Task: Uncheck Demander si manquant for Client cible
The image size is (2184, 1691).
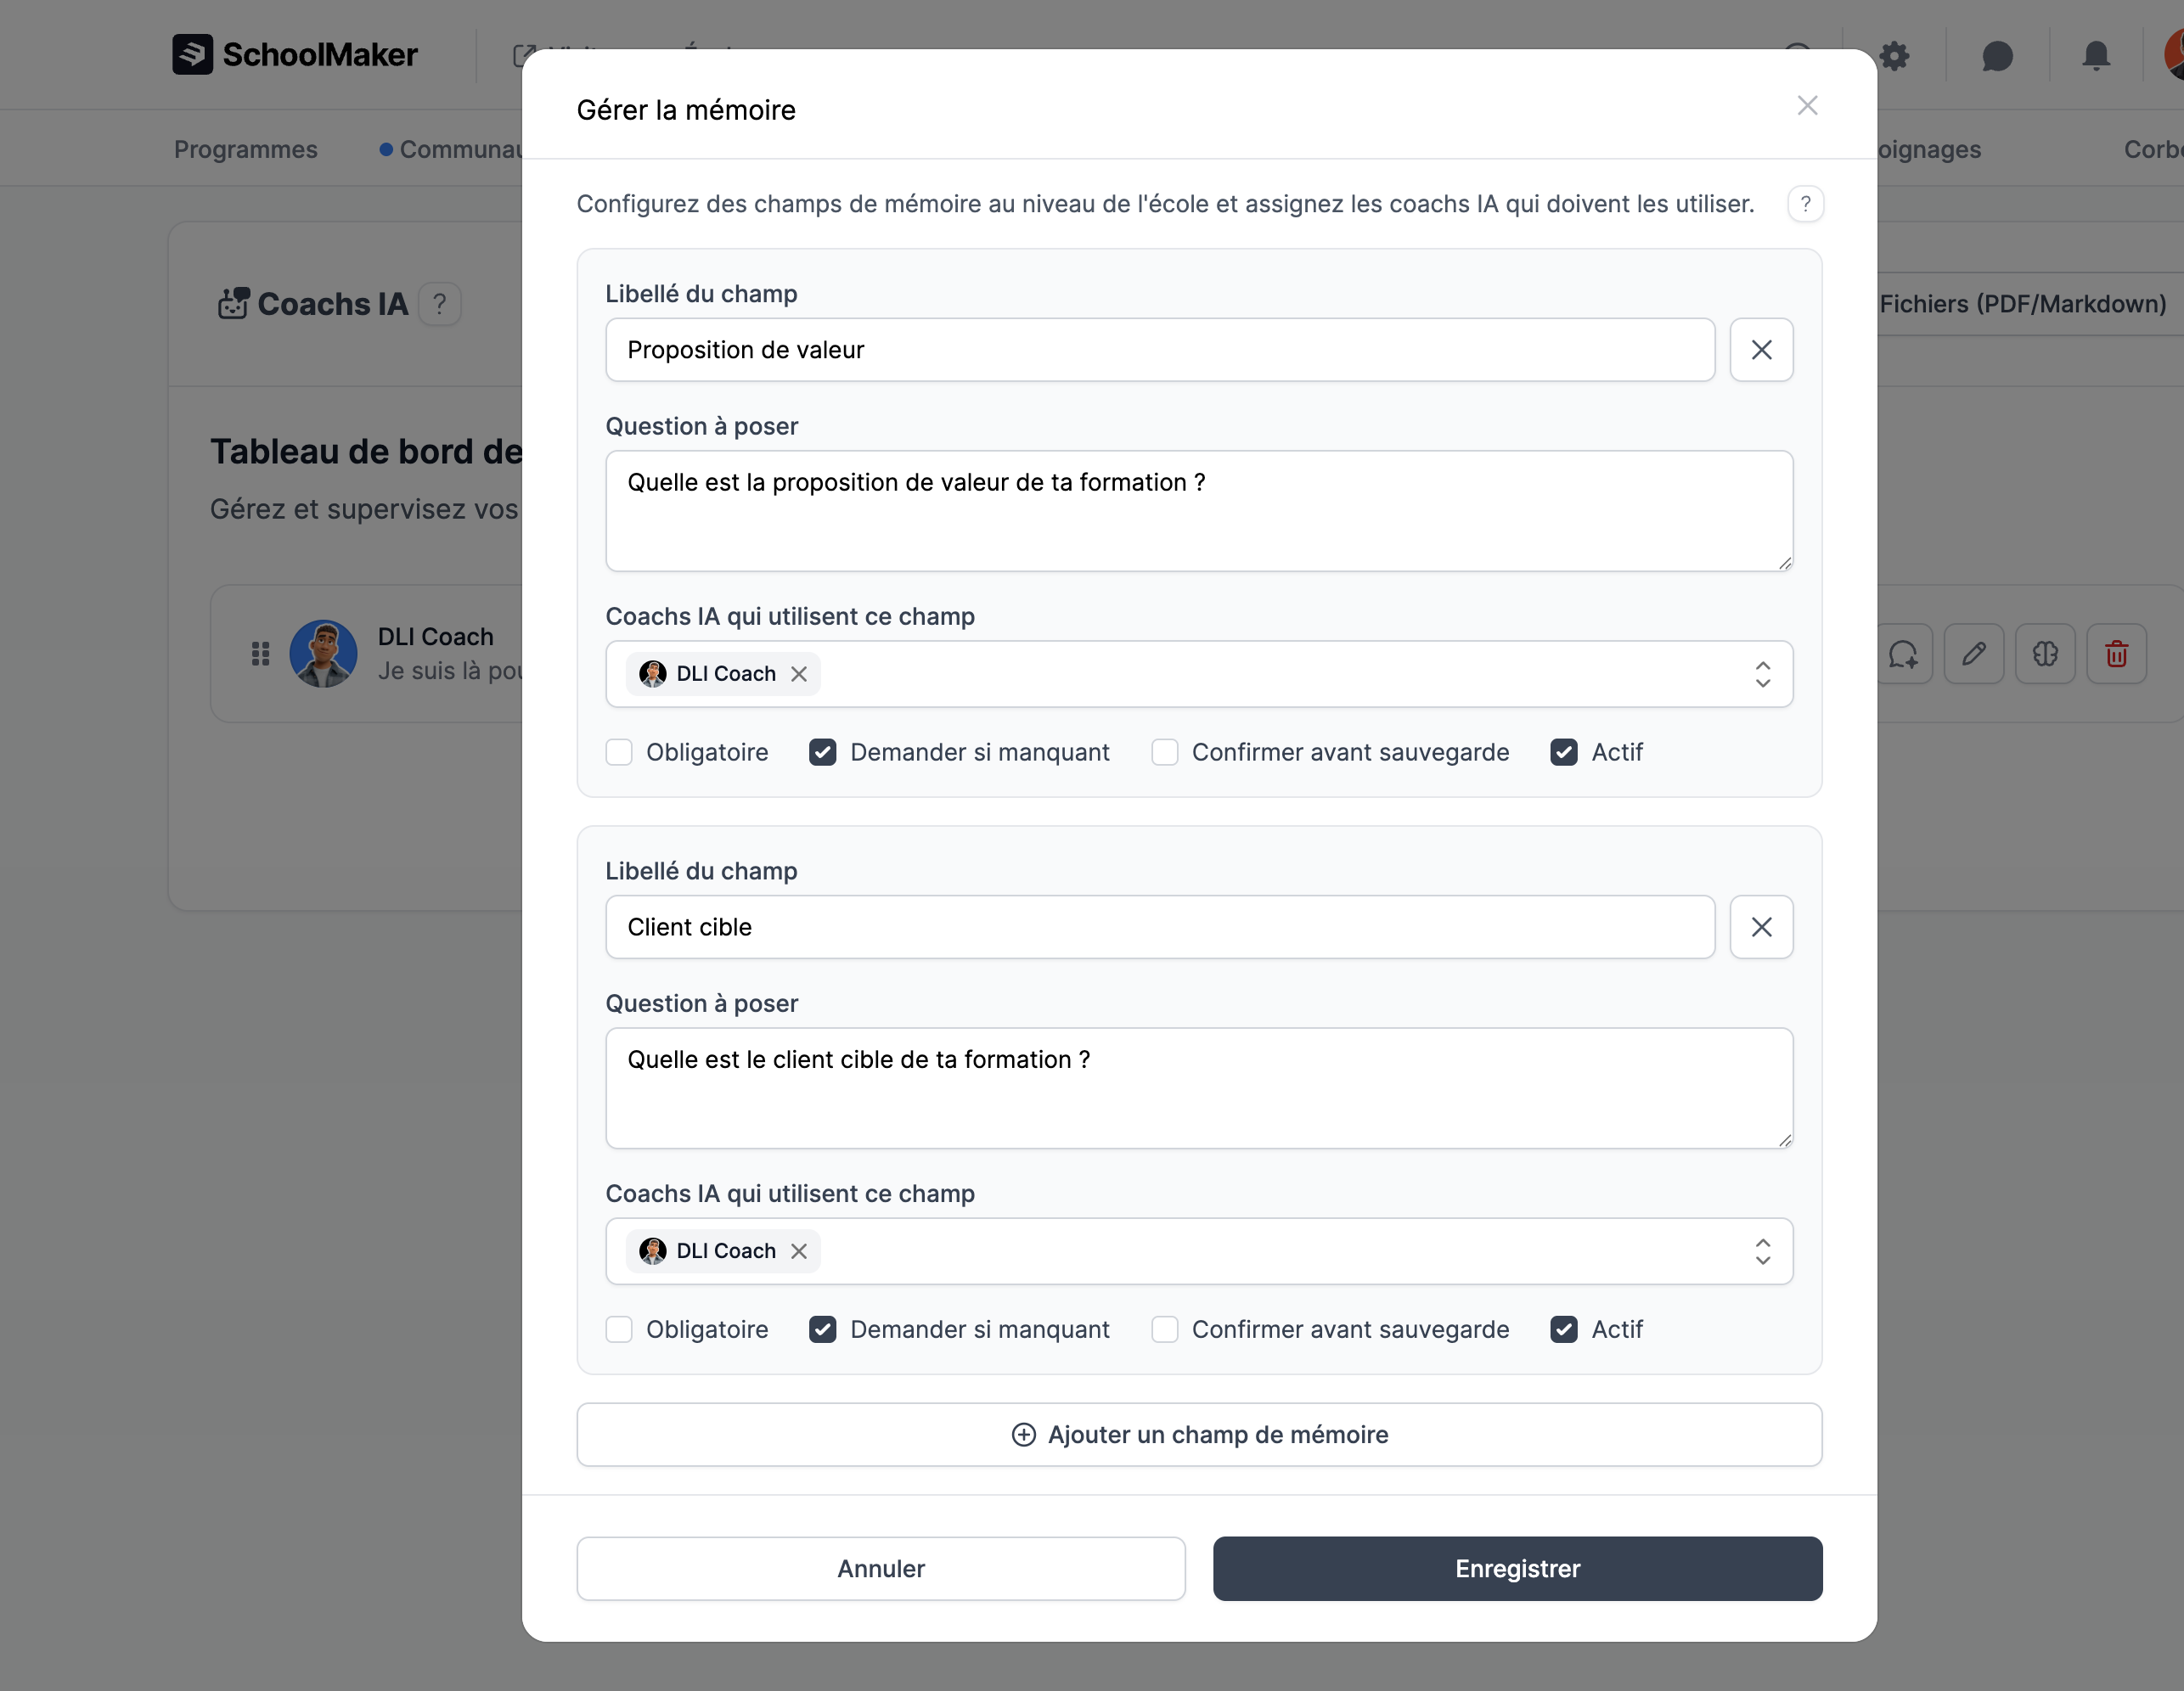Action: pos(823,1329)
